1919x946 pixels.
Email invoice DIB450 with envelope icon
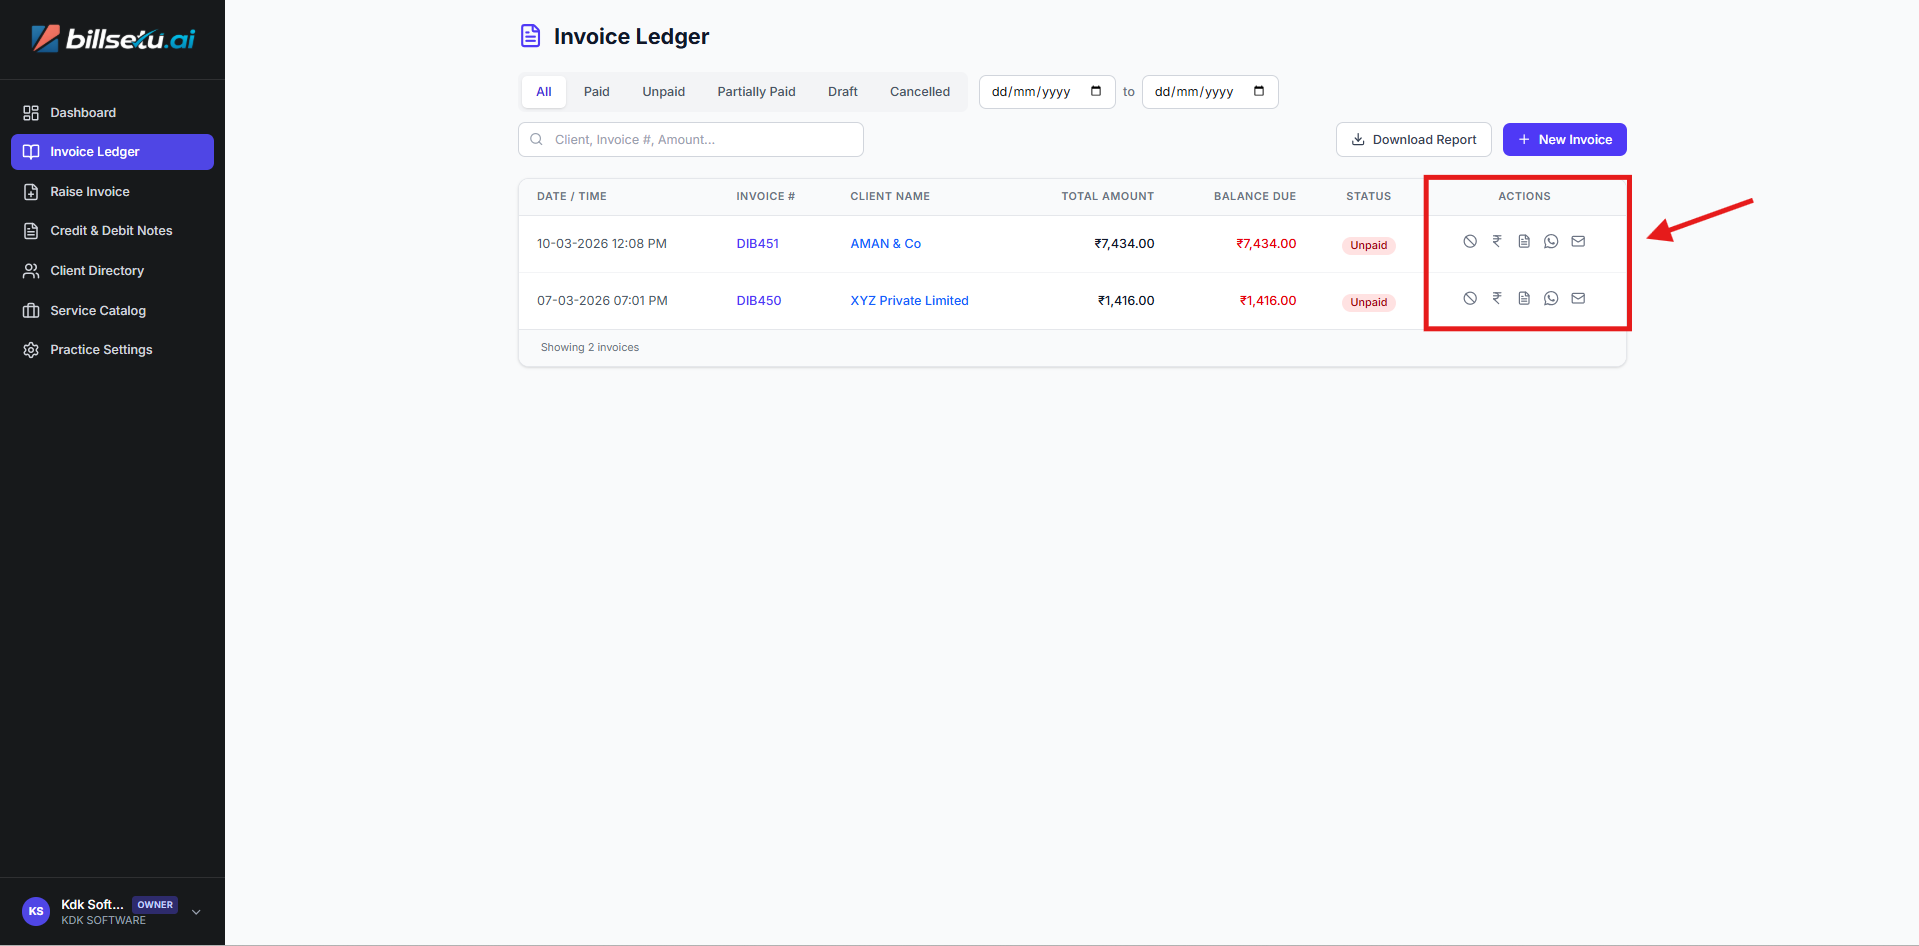point(1577,298)
